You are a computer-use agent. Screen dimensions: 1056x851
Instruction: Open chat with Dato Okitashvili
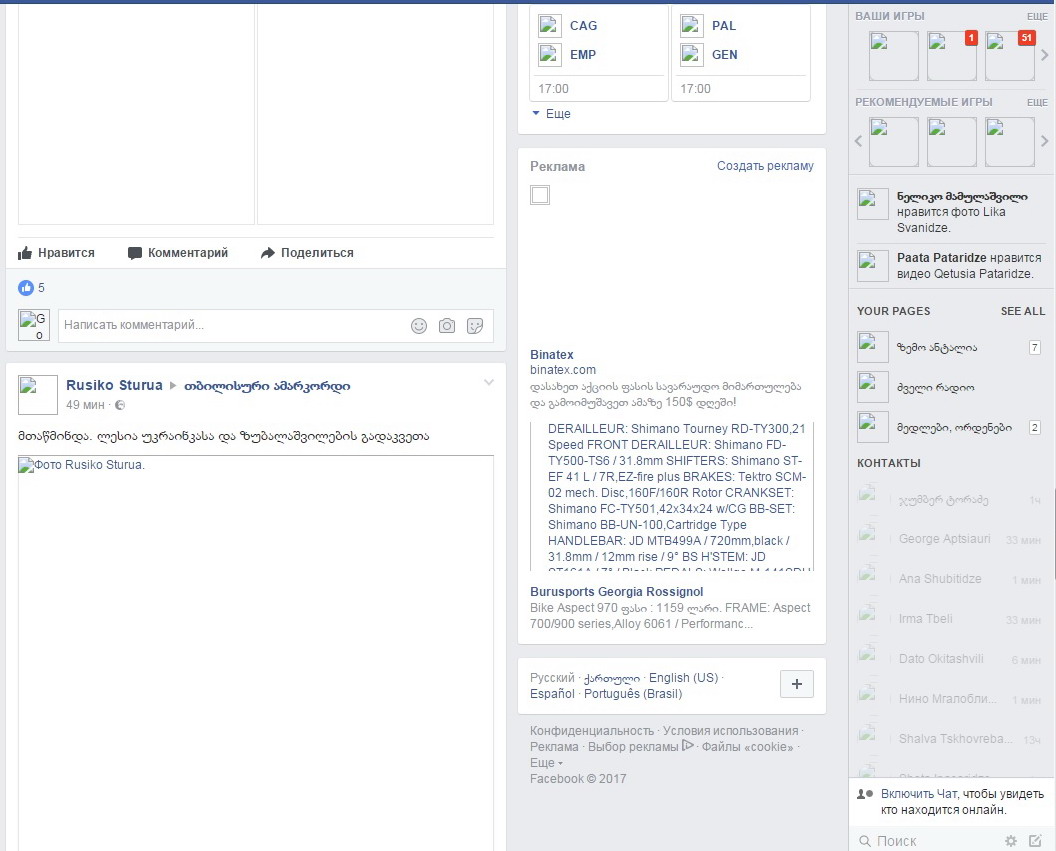click(x=950, y=658)
